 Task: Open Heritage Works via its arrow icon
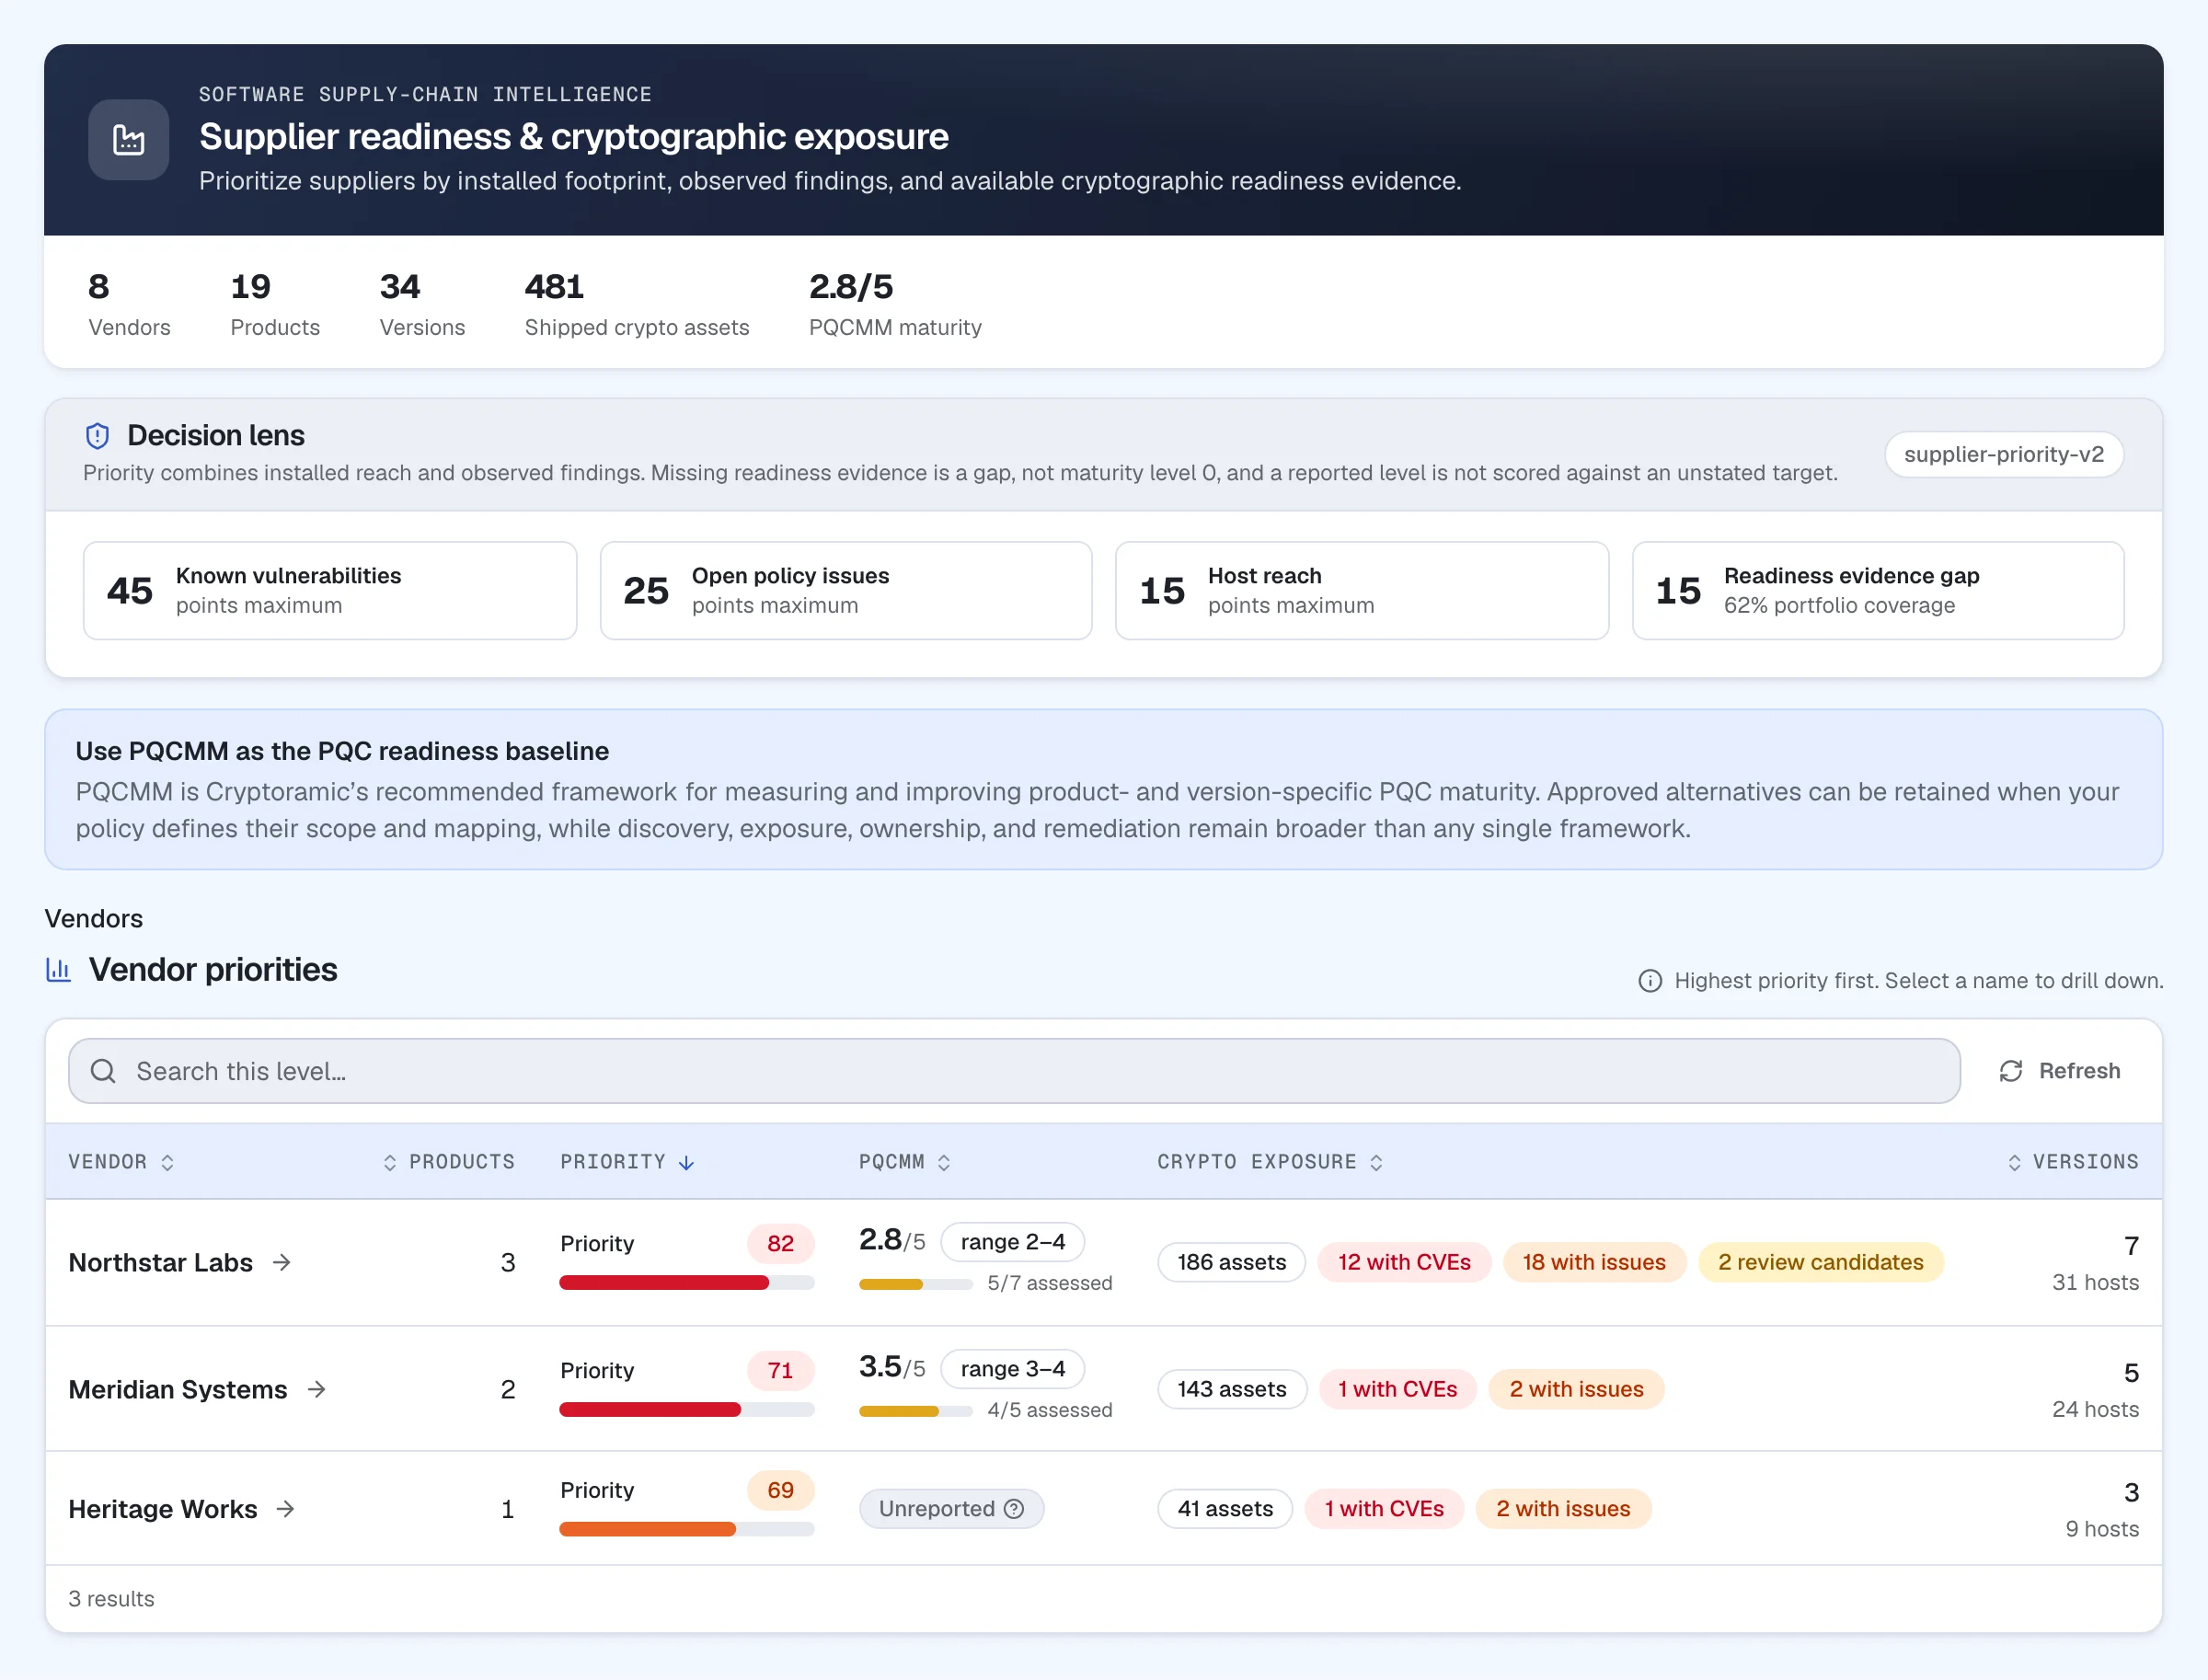pos(286,1508)
